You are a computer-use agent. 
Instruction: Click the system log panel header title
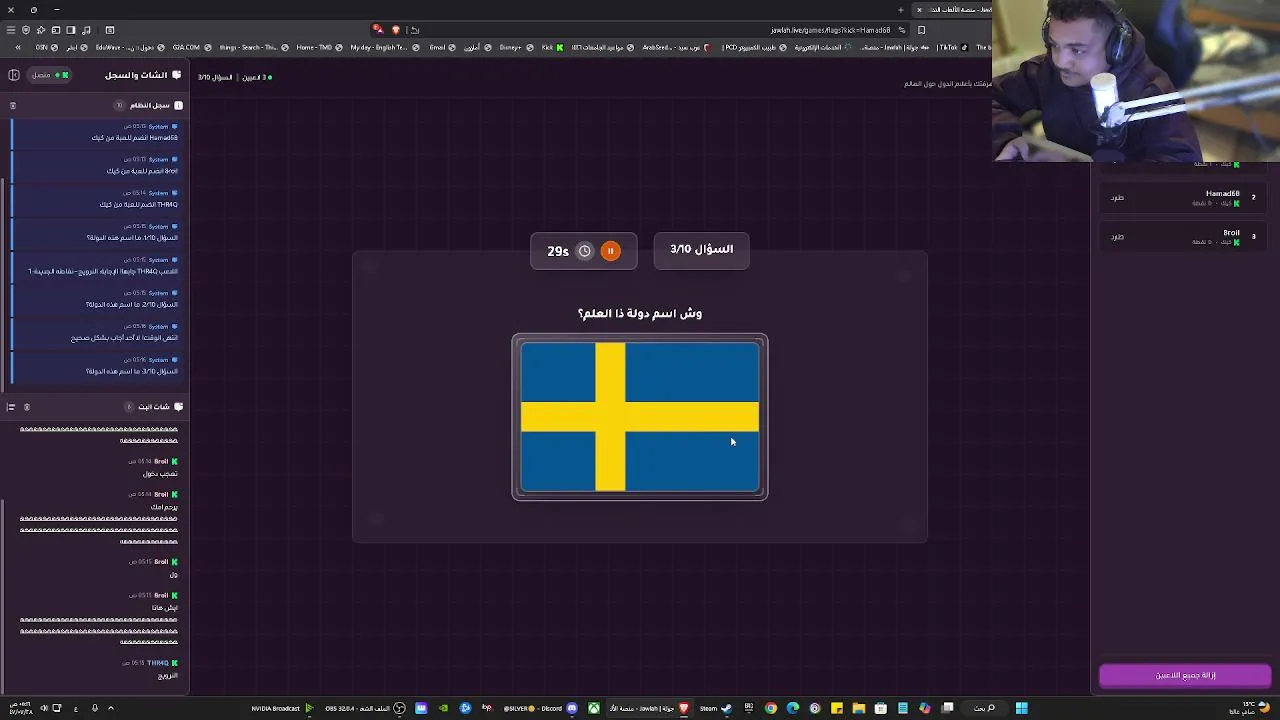pos(149,105)
